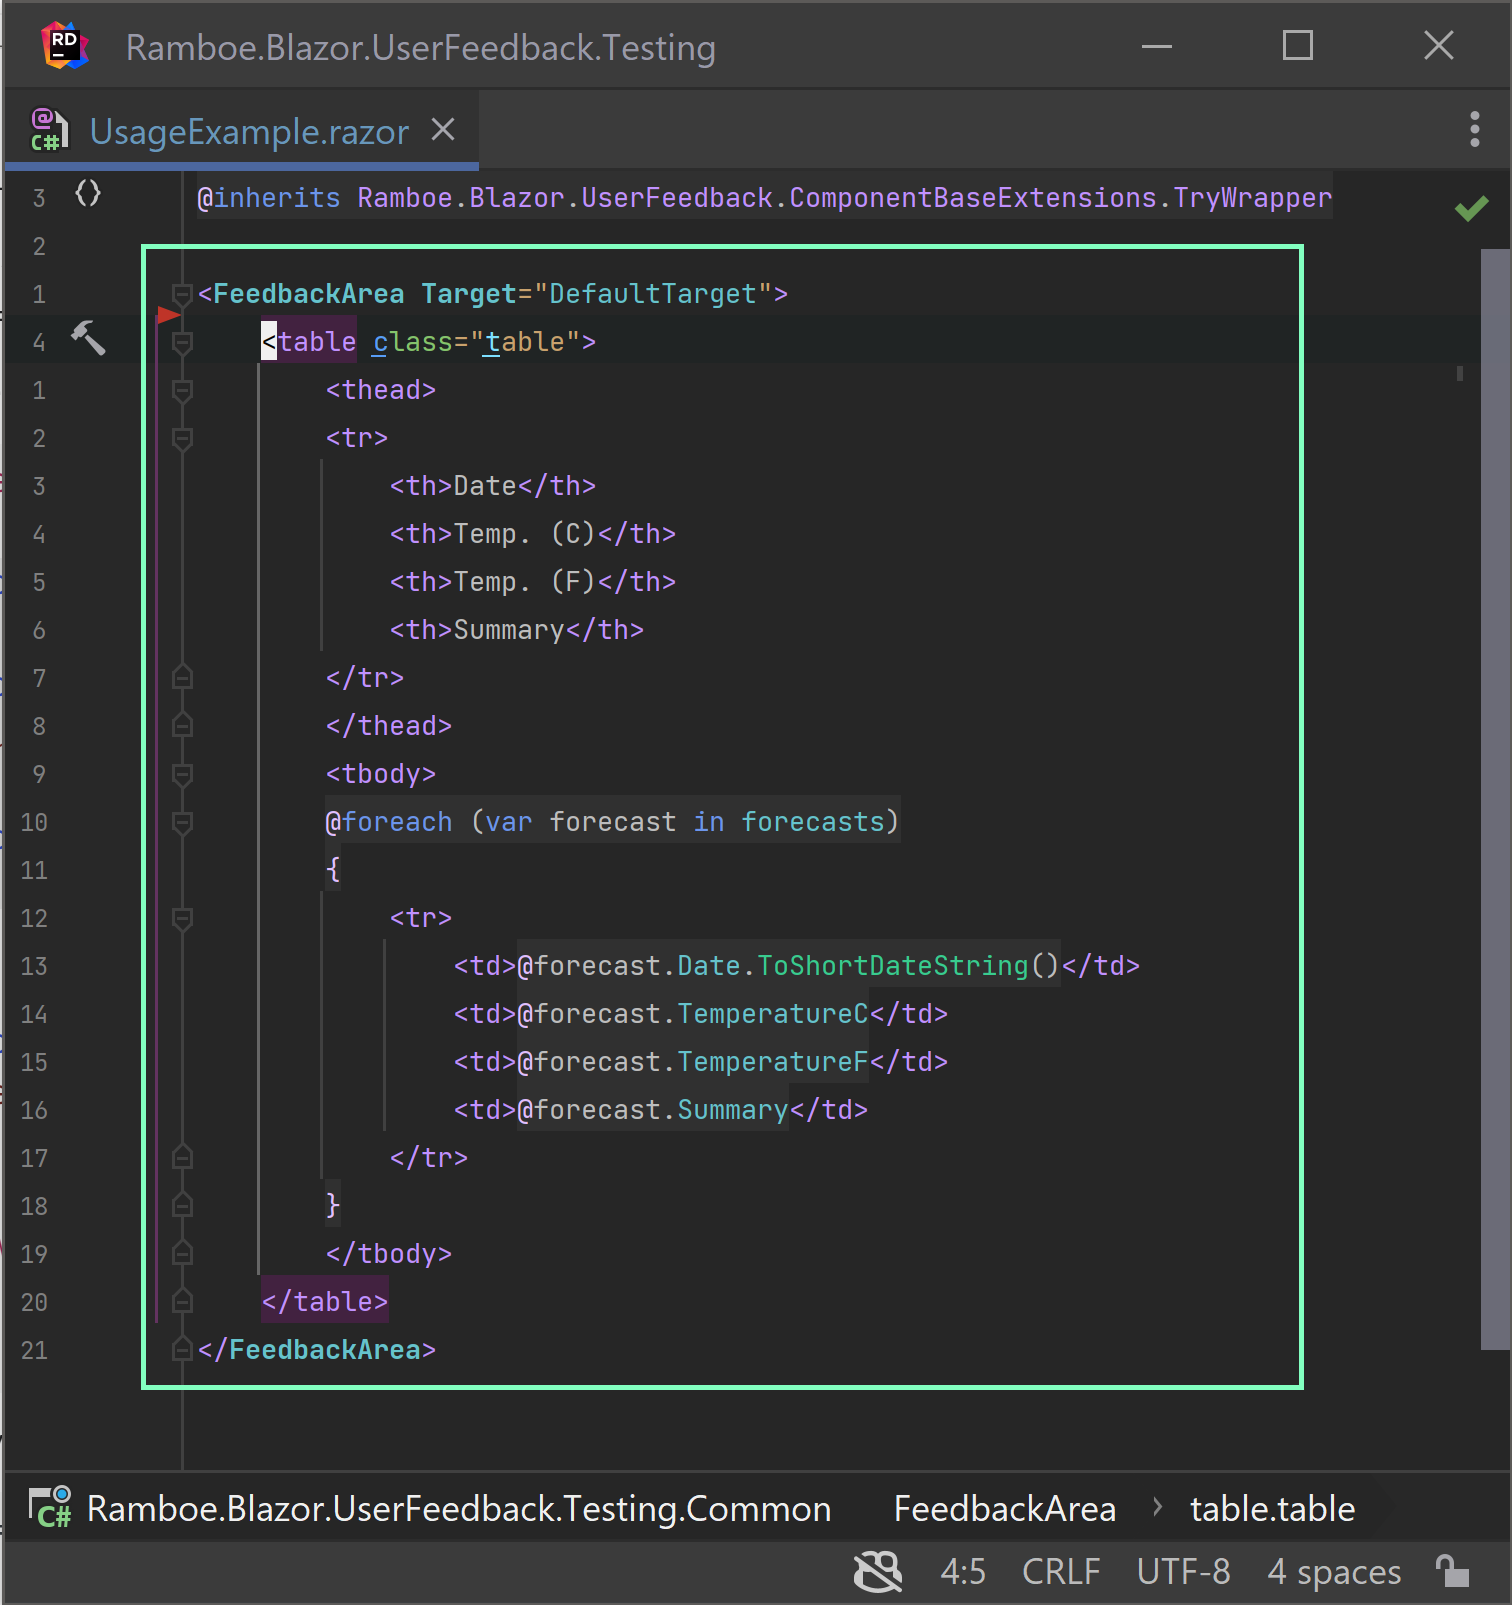Collapse the tbody fold marker
Screen dimensions: 1512x1605
(x=182, y=774)
